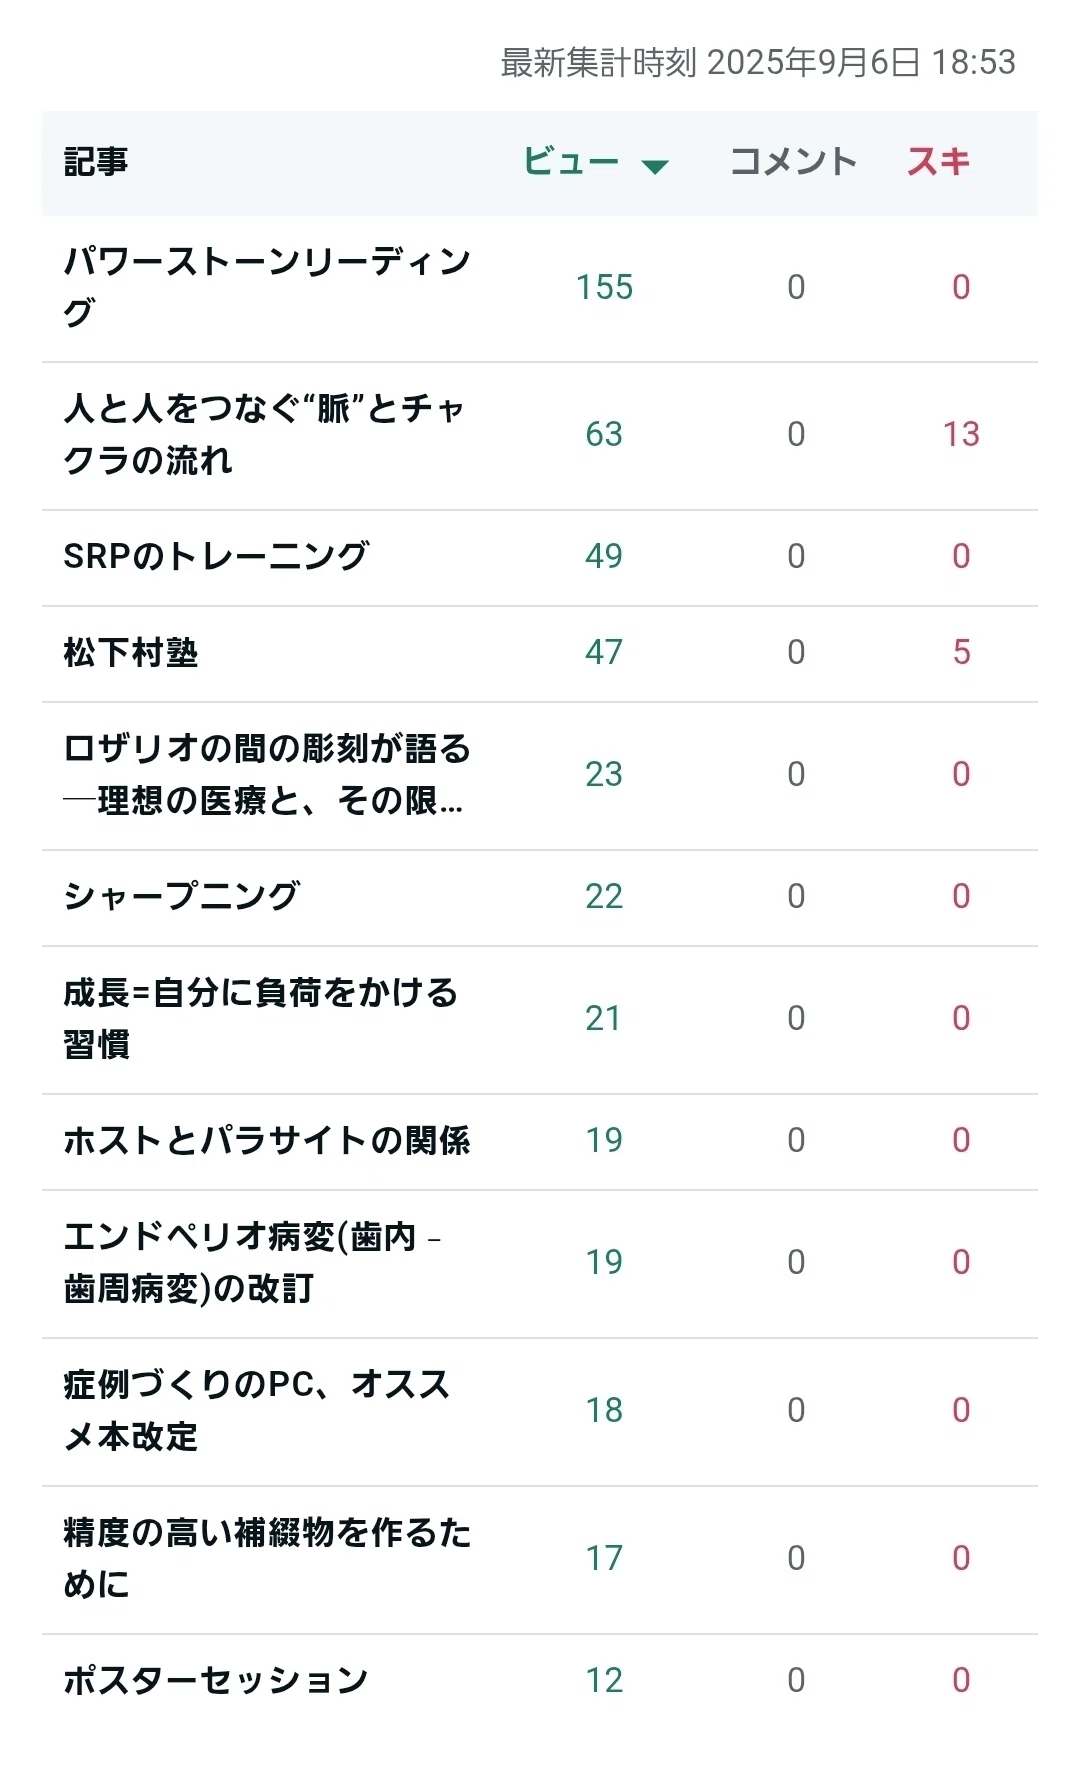The image size is (1080, 1768).
Task: Open article ホストとパラサイトの関係
Action: (267, 1140)
